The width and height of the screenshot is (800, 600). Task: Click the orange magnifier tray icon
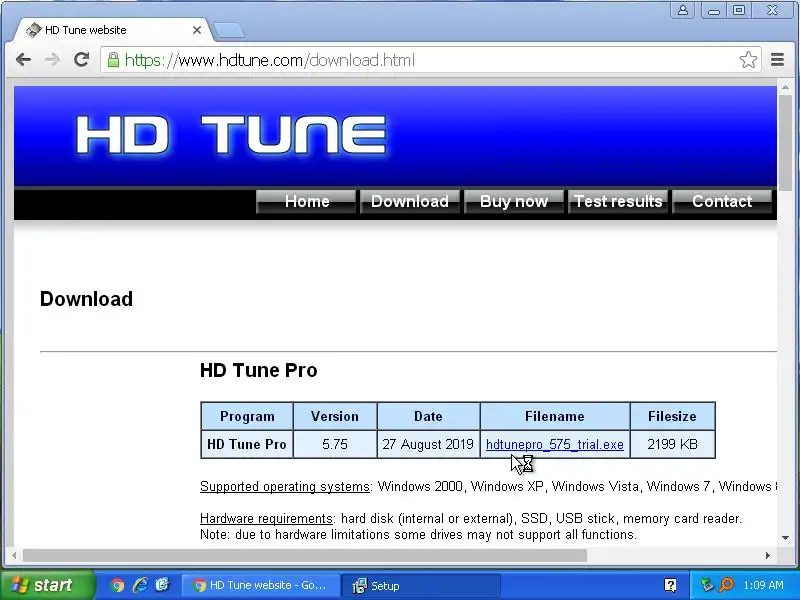click(x=726, y=585)
